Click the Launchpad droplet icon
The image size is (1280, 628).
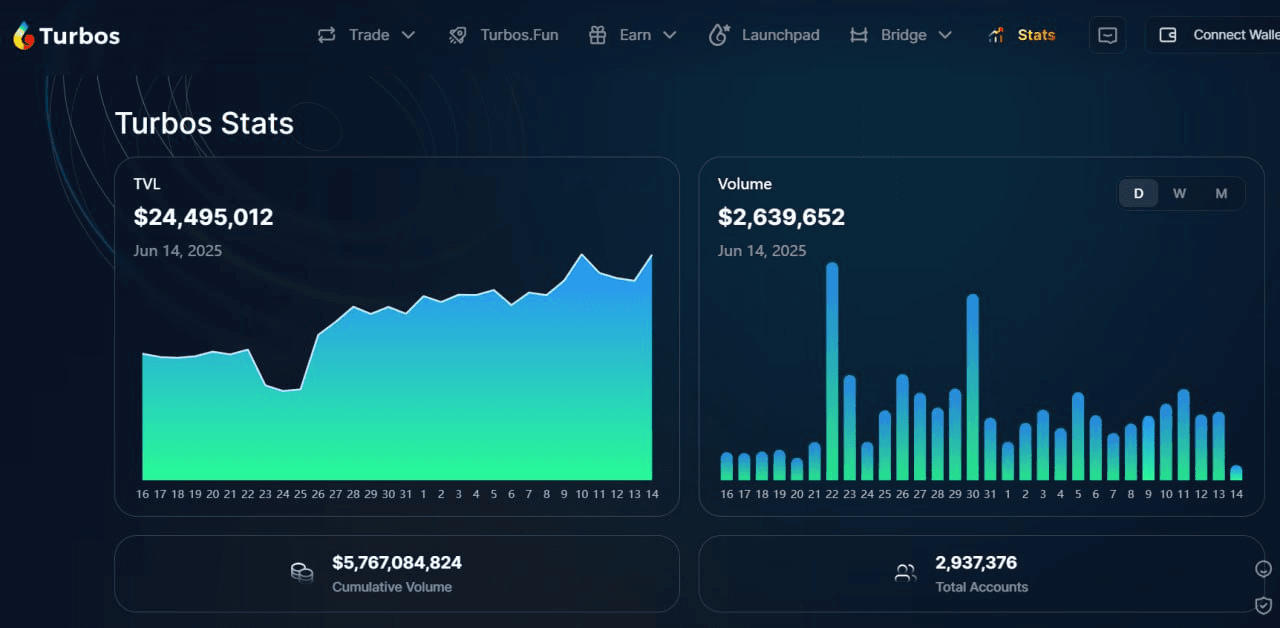pyautogui.click(x=719, y=35)
